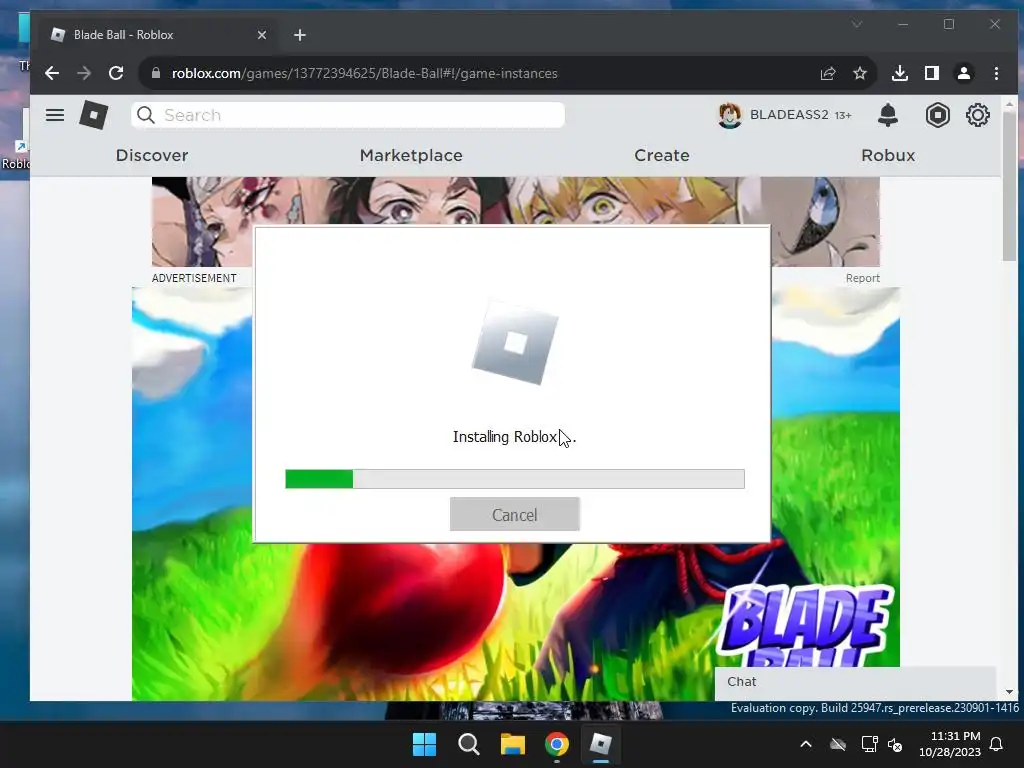Viewport: 1024px width, 768px height.
Task: Open Windows Start menu
Action: pyautogui.click(x=424, y=744)
